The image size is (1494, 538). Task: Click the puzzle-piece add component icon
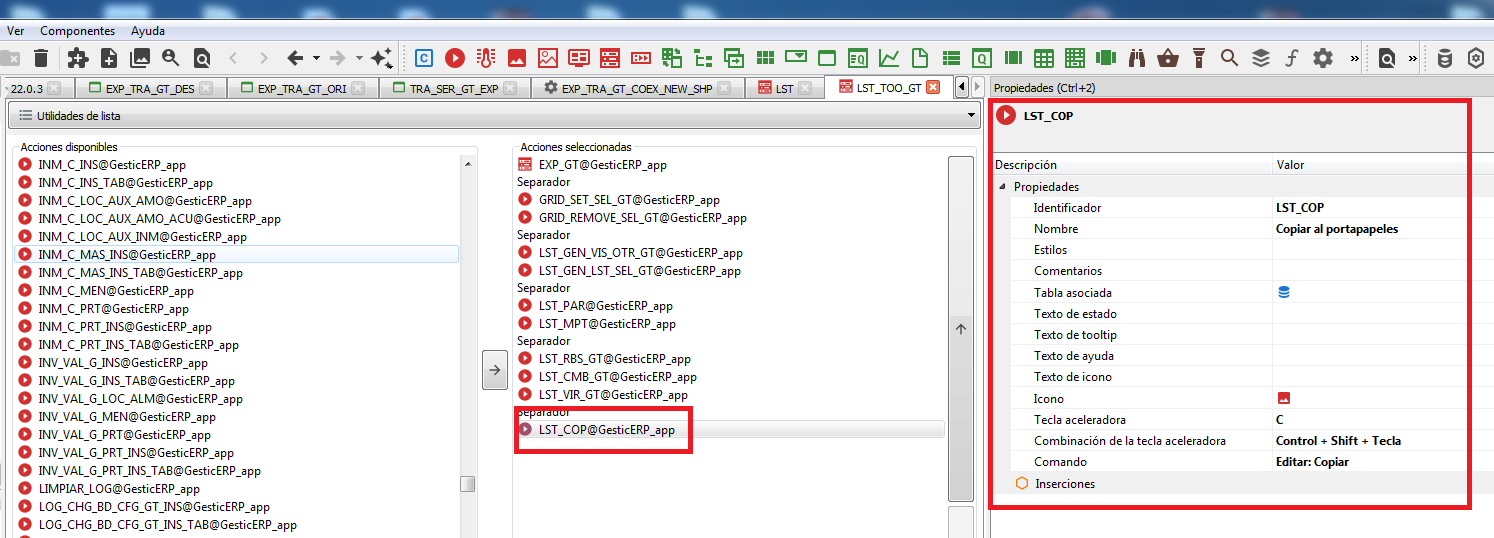pos(78,58)
